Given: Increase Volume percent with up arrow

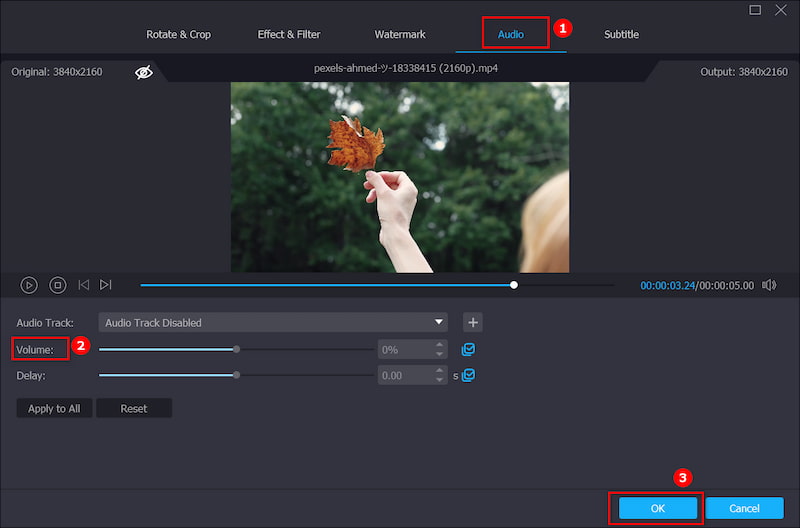Looking at the screenshot, I should coord(439,345).
